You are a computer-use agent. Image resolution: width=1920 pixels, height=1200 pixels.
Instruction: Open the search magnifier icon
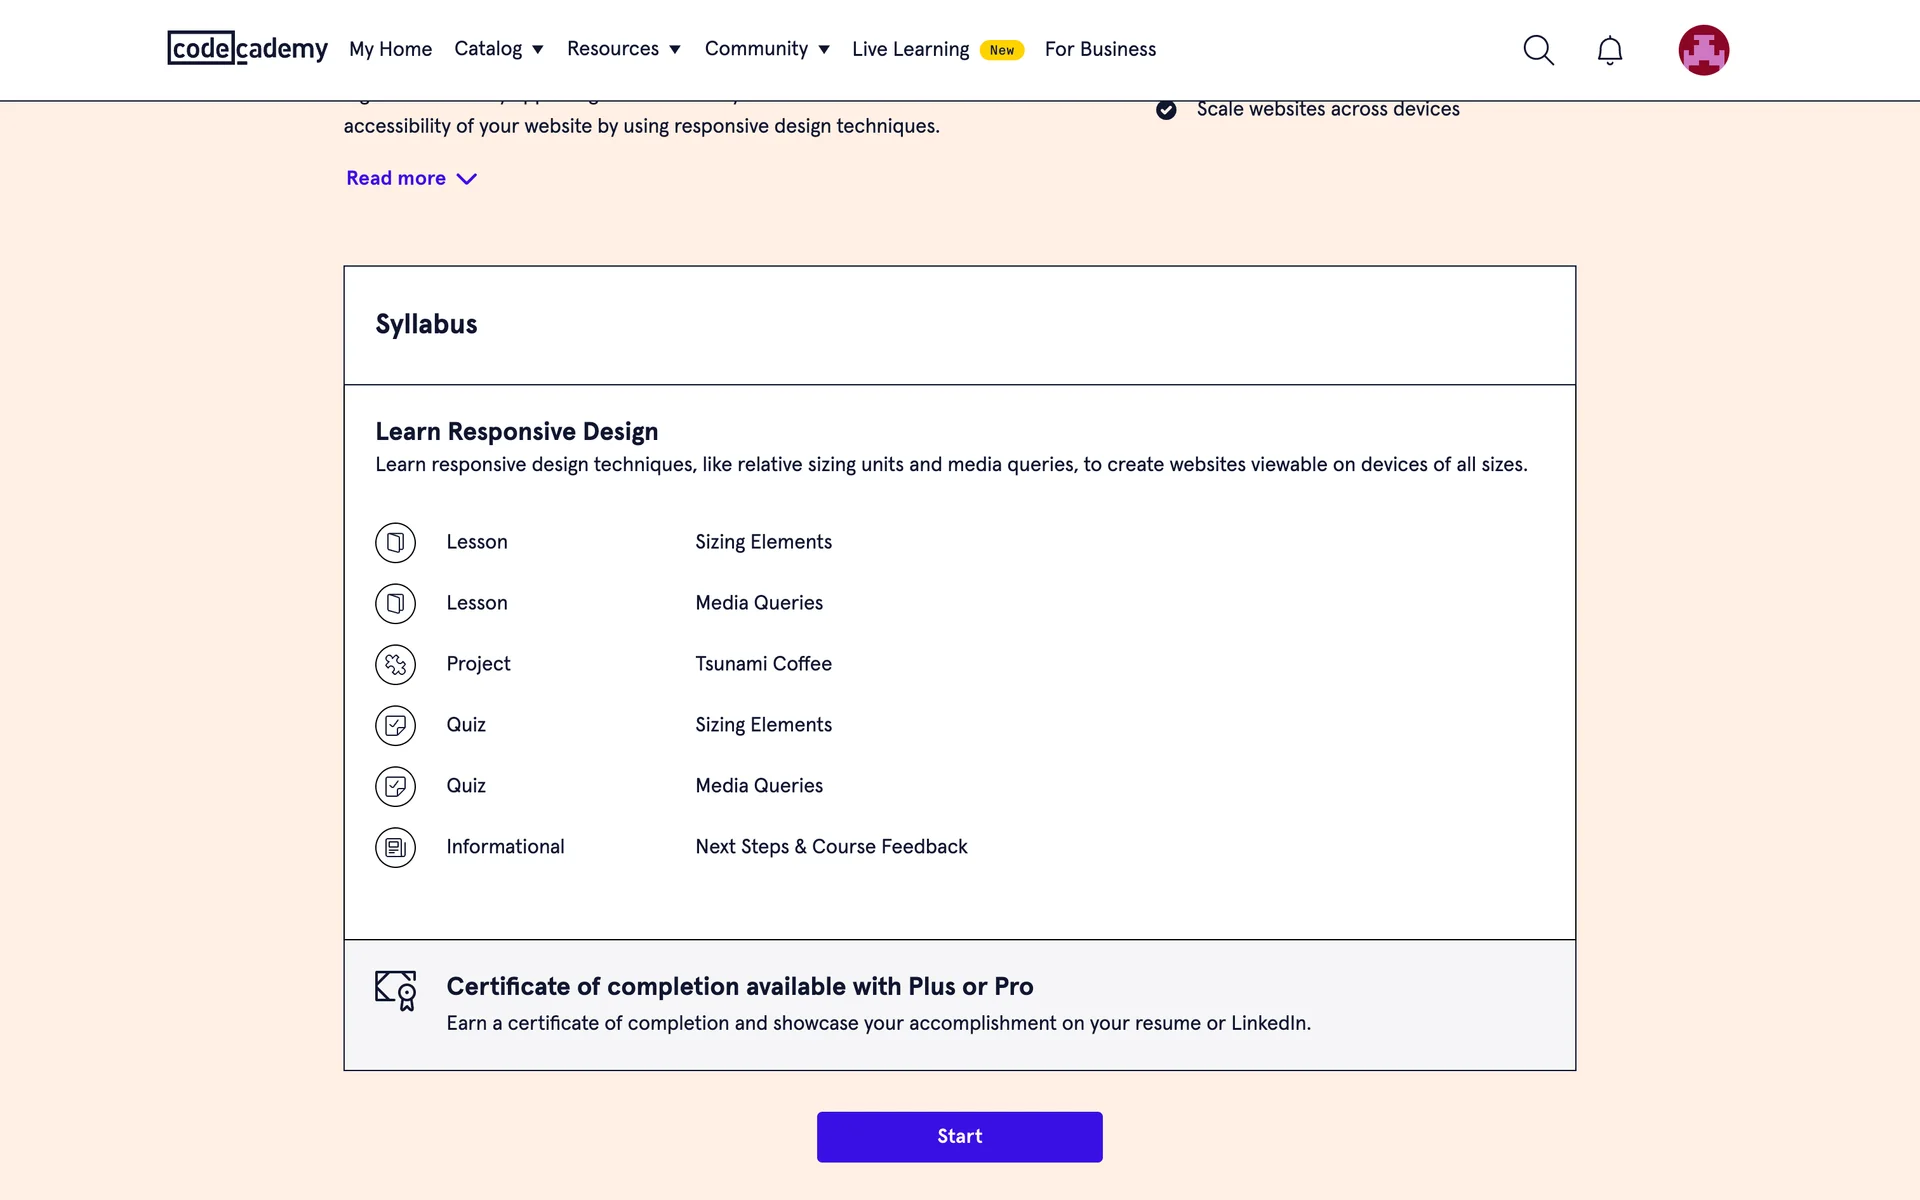(1538, 50)
